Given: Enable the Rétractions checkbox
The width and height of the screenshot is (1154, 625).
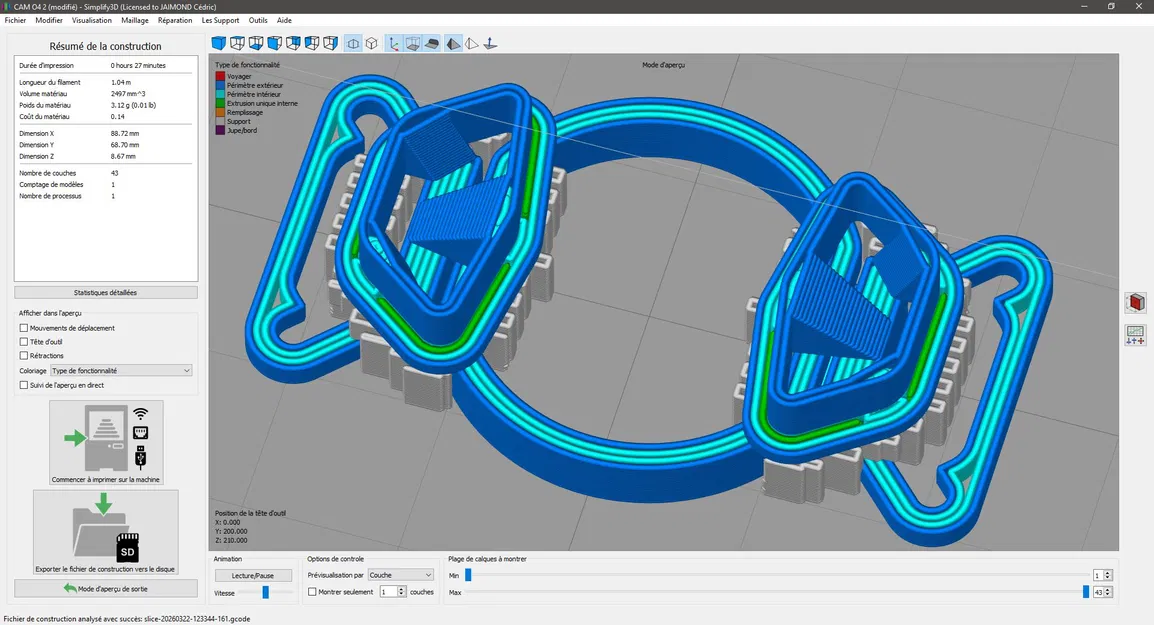Looking at the screenshot, I should pyautogui.click(x=24, y=356).
